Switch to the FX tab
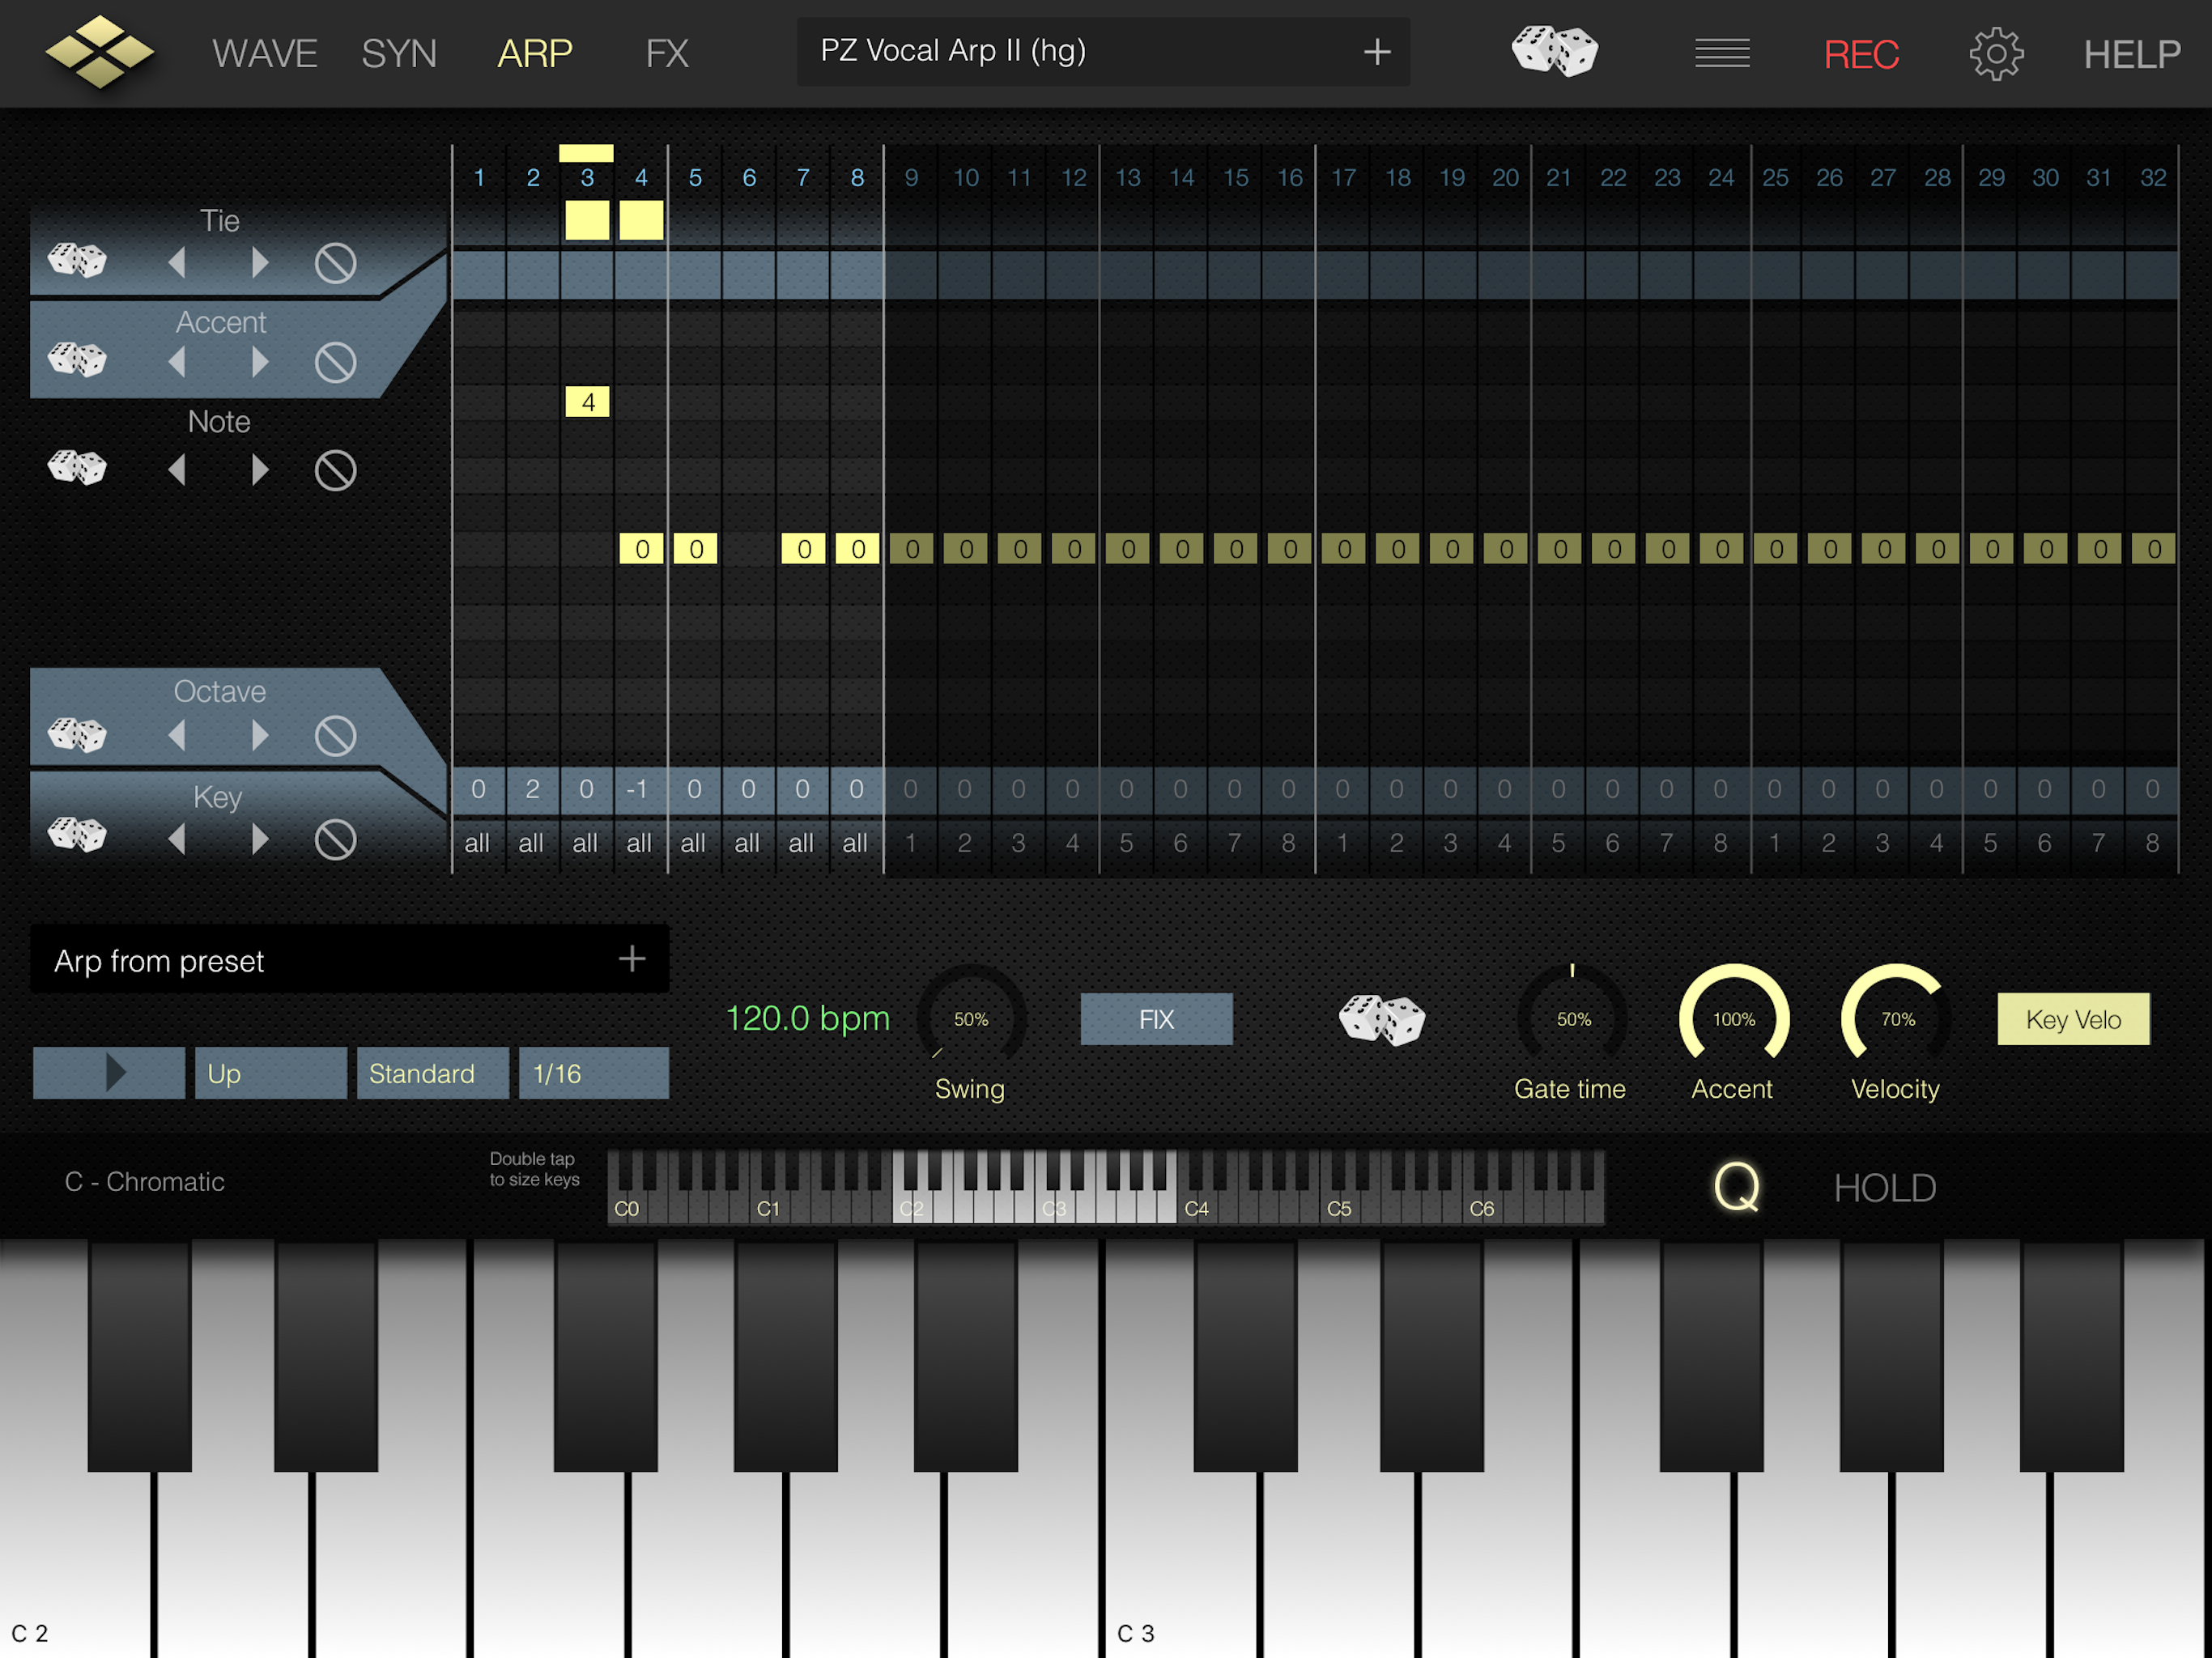This screenshot has height=1658, width=2212. pos(666,53)
